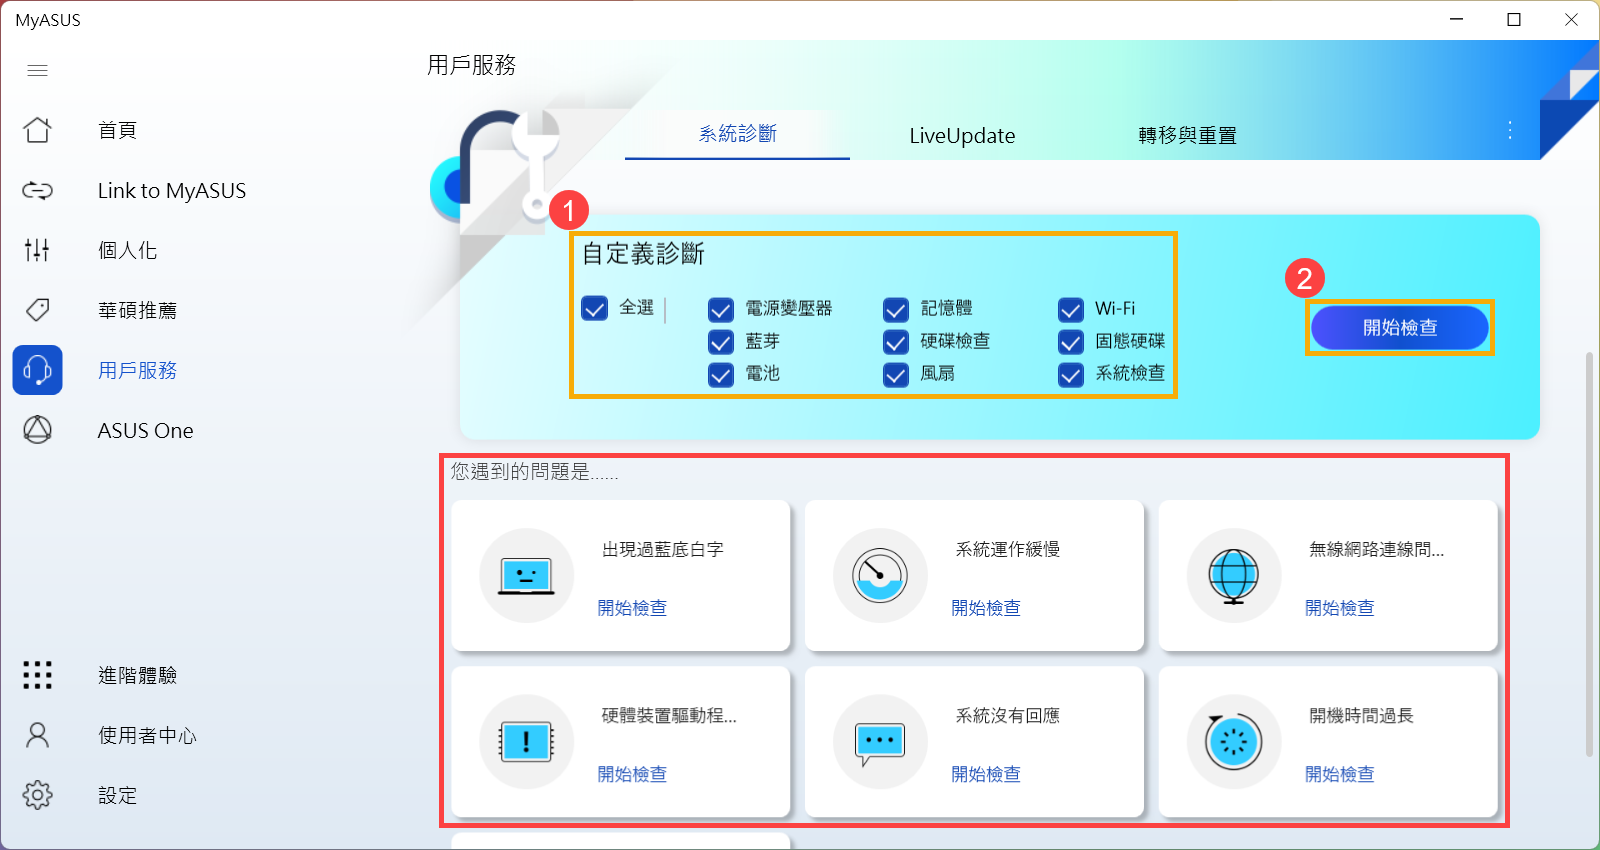Click the 系統運作緩慢 card title

[x=1007, y=549]
